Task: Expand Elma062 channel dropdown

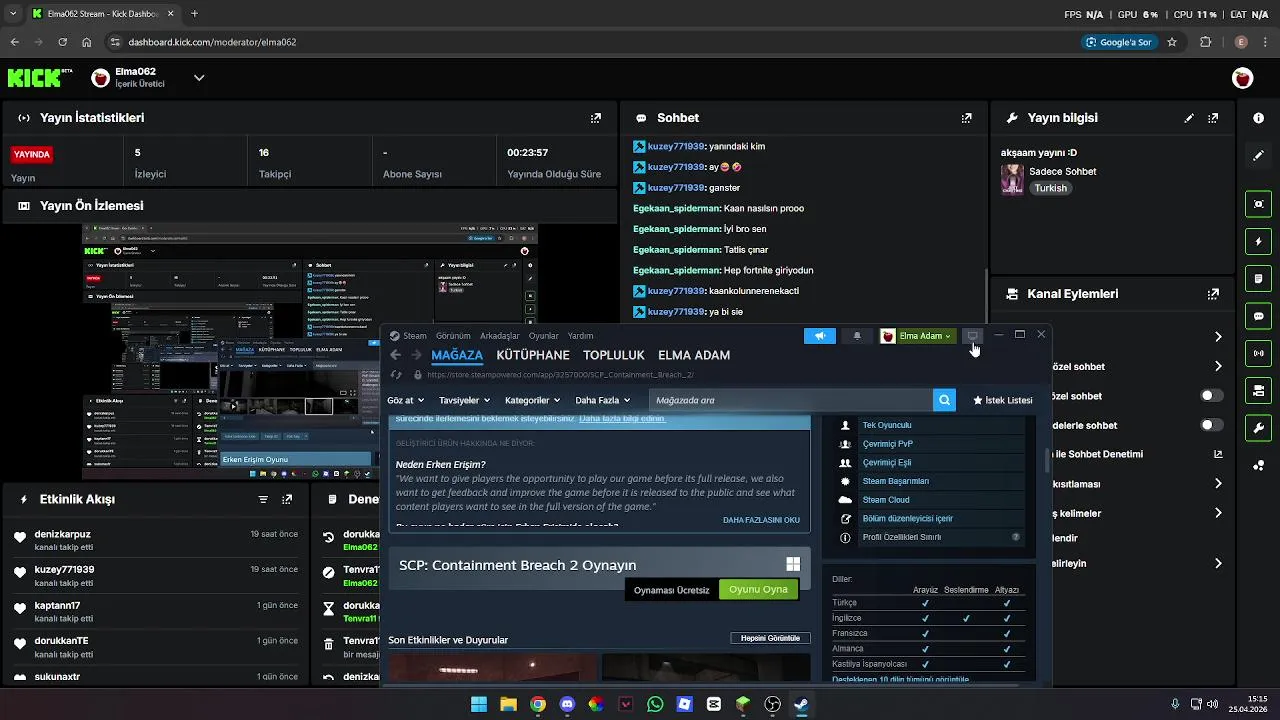Action: (199, 78)
